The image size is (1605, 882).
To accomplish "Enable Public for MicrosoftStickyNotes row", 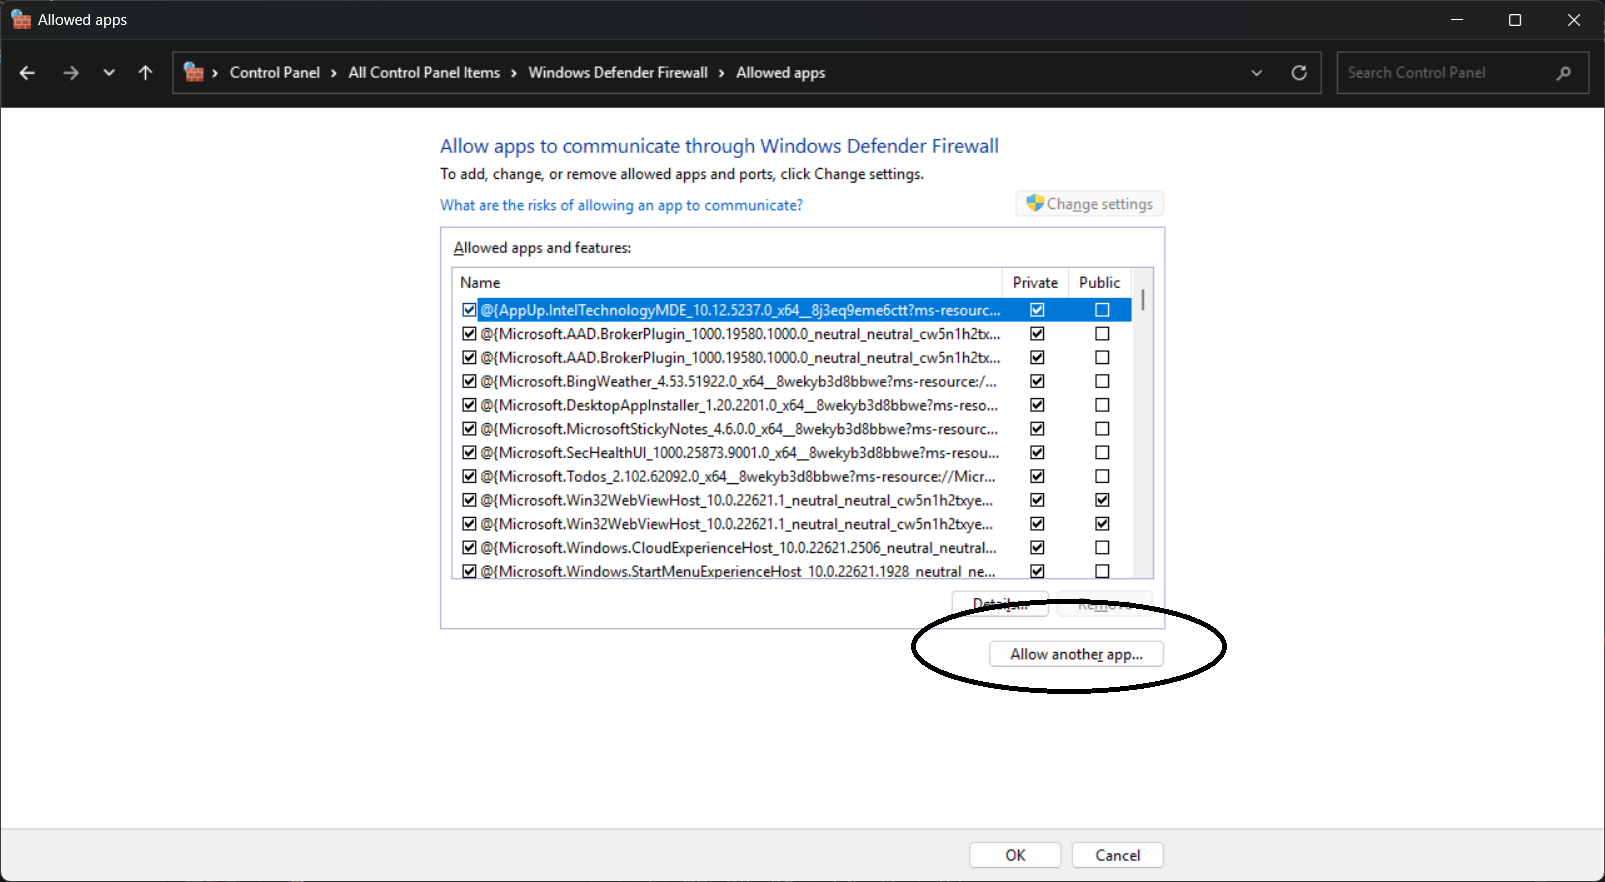I will click(1102, 429).
